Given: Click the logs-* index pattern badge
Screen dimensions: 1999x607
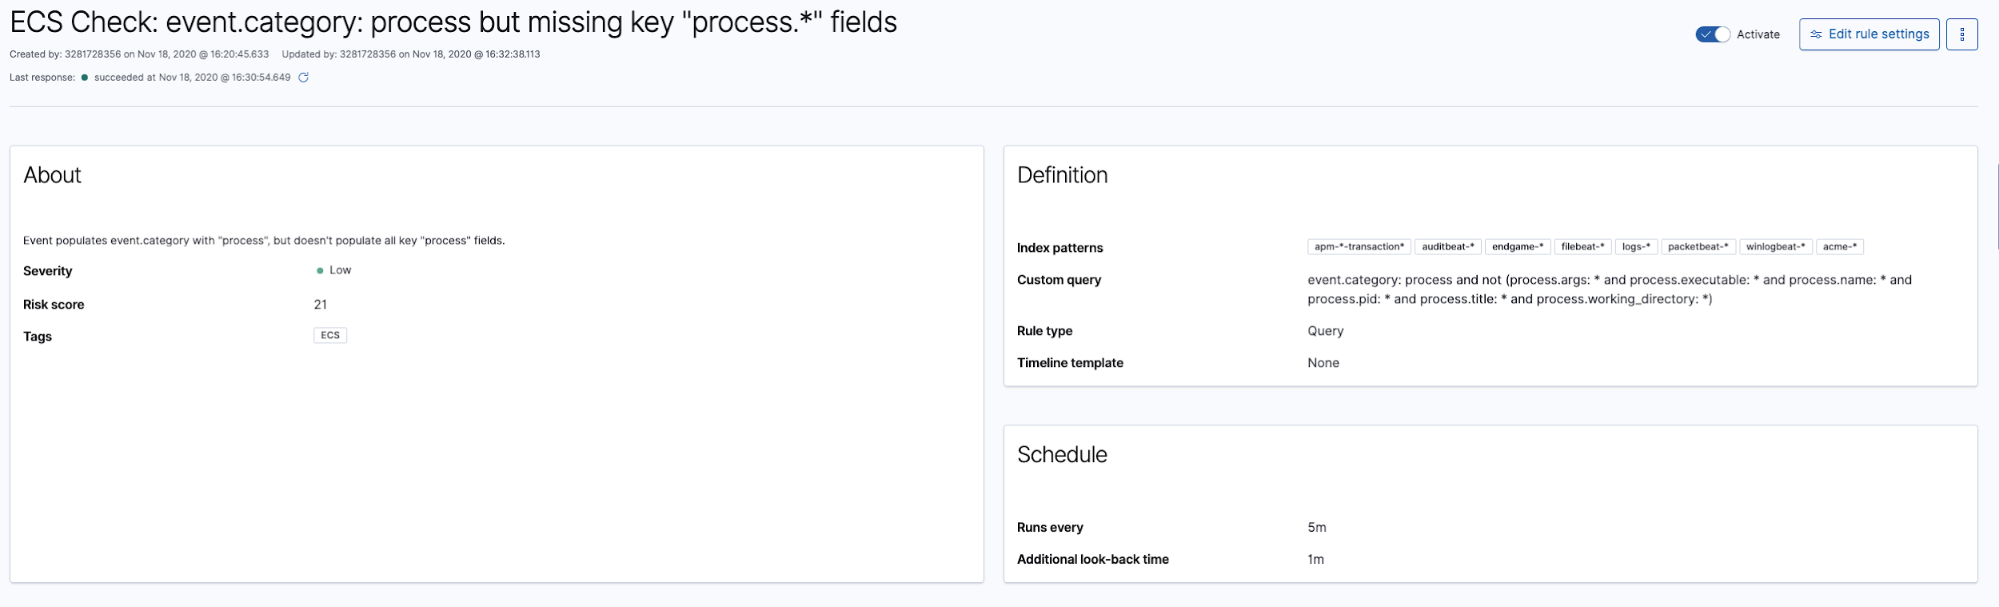Looking at the screenshot, I should point(1636,246).
